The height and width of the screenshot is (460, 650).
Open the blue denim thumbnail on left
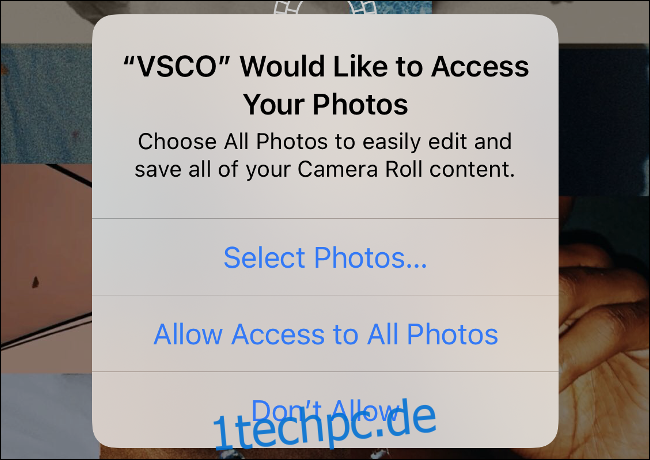(x=46, y=104)
